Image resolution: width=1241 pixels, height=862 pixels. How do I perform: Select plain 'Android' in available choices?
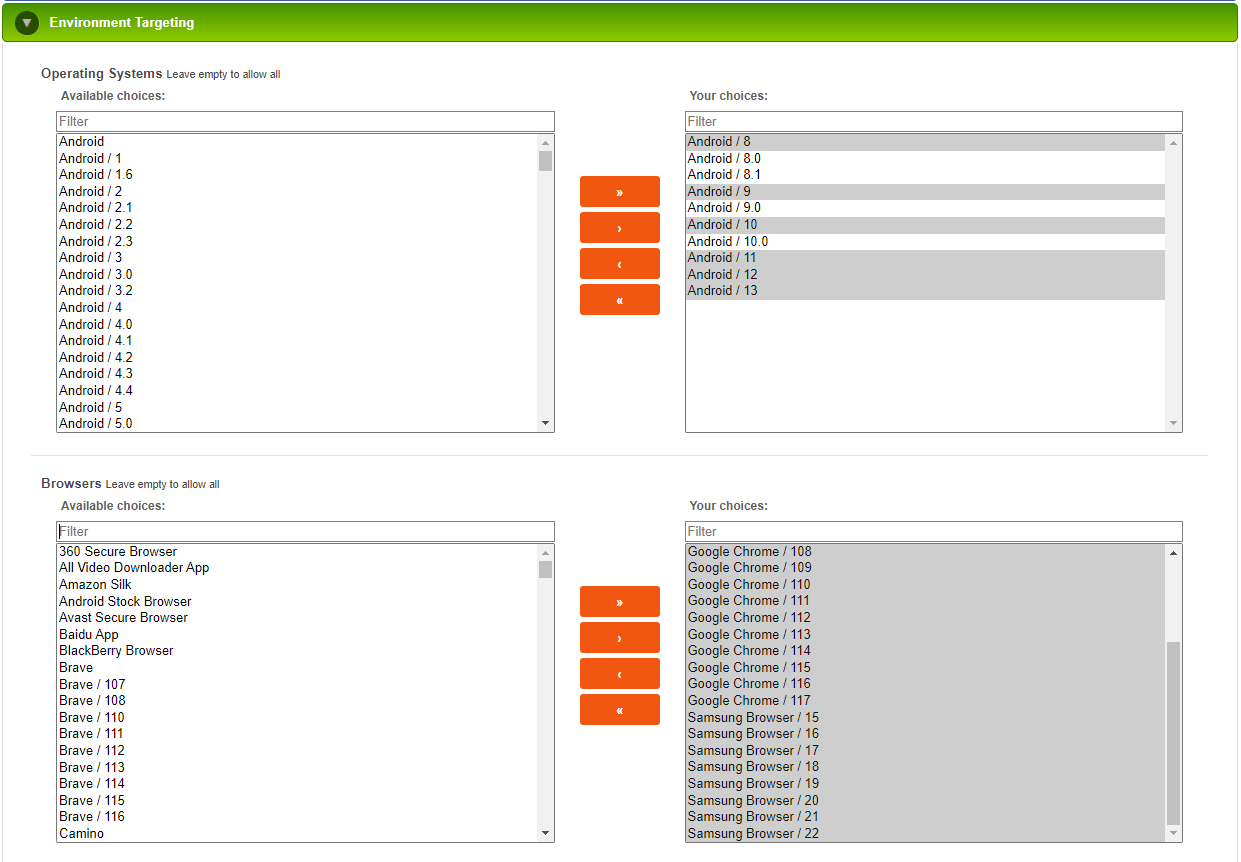[297, 142]
